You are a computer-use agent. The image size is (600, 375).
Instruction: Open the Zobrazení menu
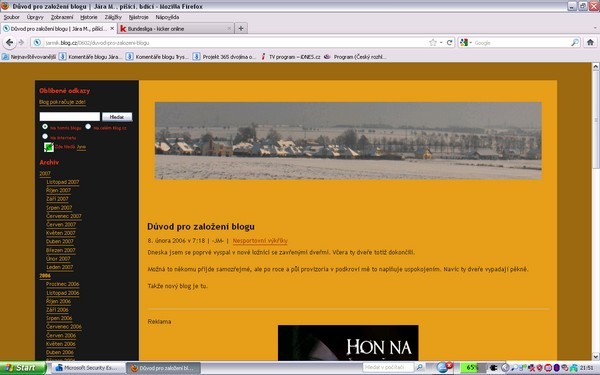click(x=62, y=17)
